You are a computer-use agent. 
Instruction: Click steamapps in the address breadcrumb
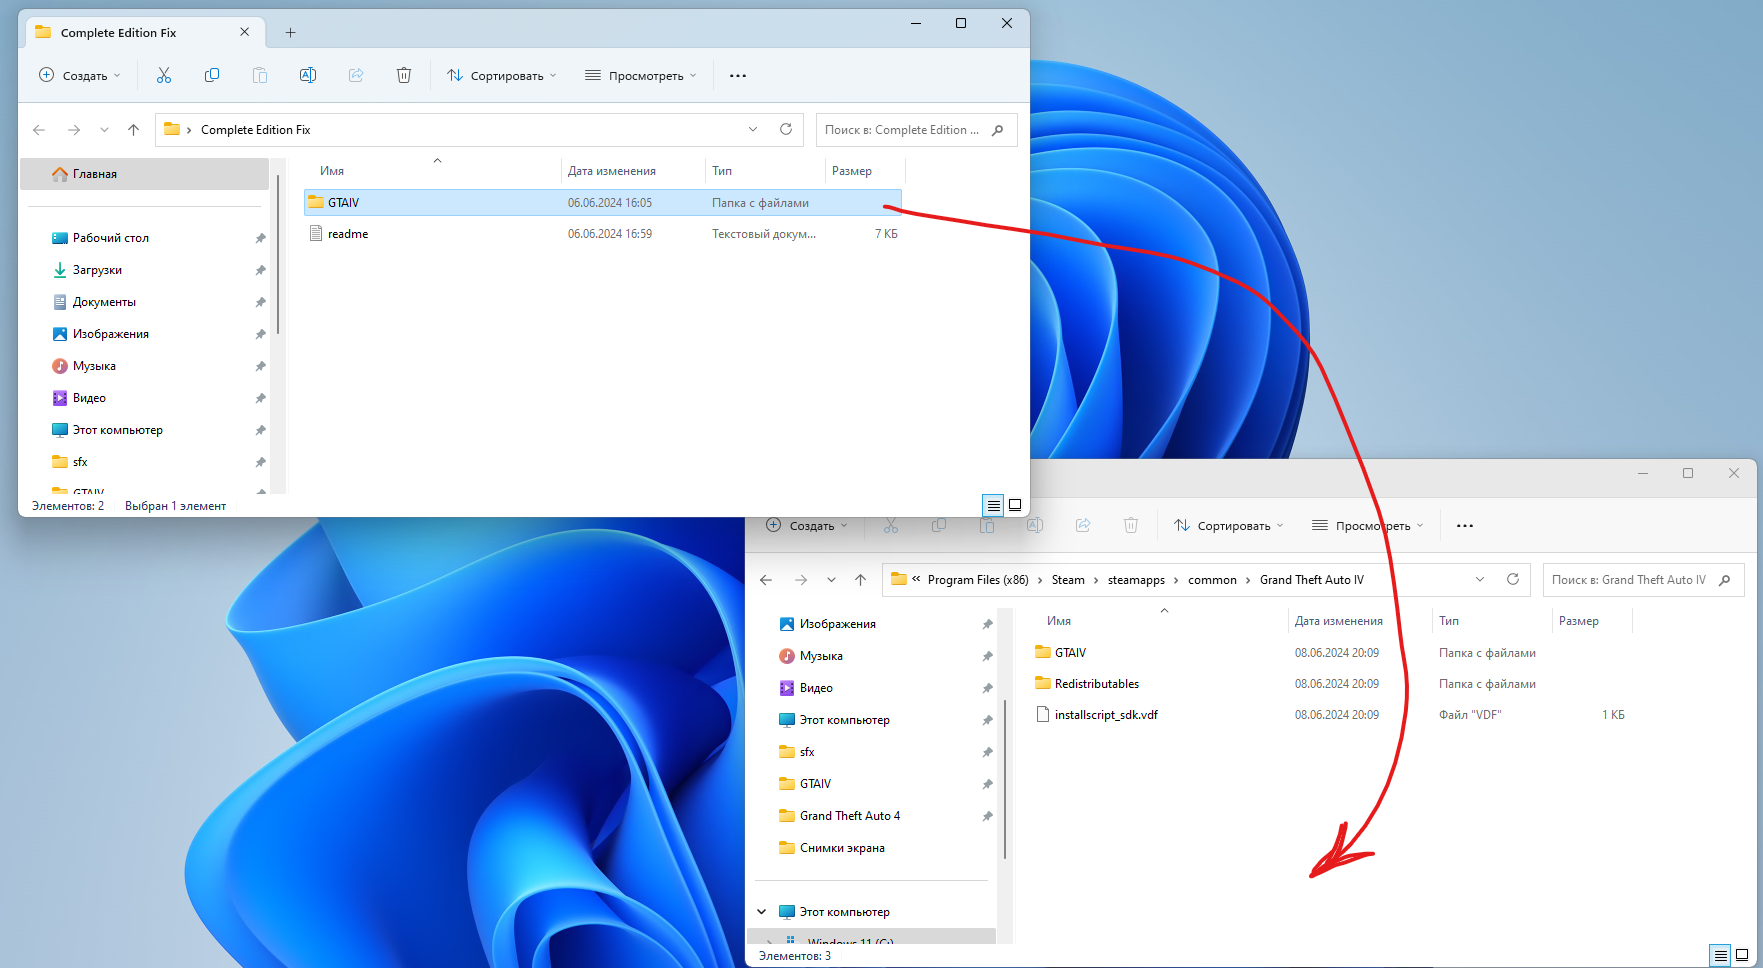coord(1136,580)
